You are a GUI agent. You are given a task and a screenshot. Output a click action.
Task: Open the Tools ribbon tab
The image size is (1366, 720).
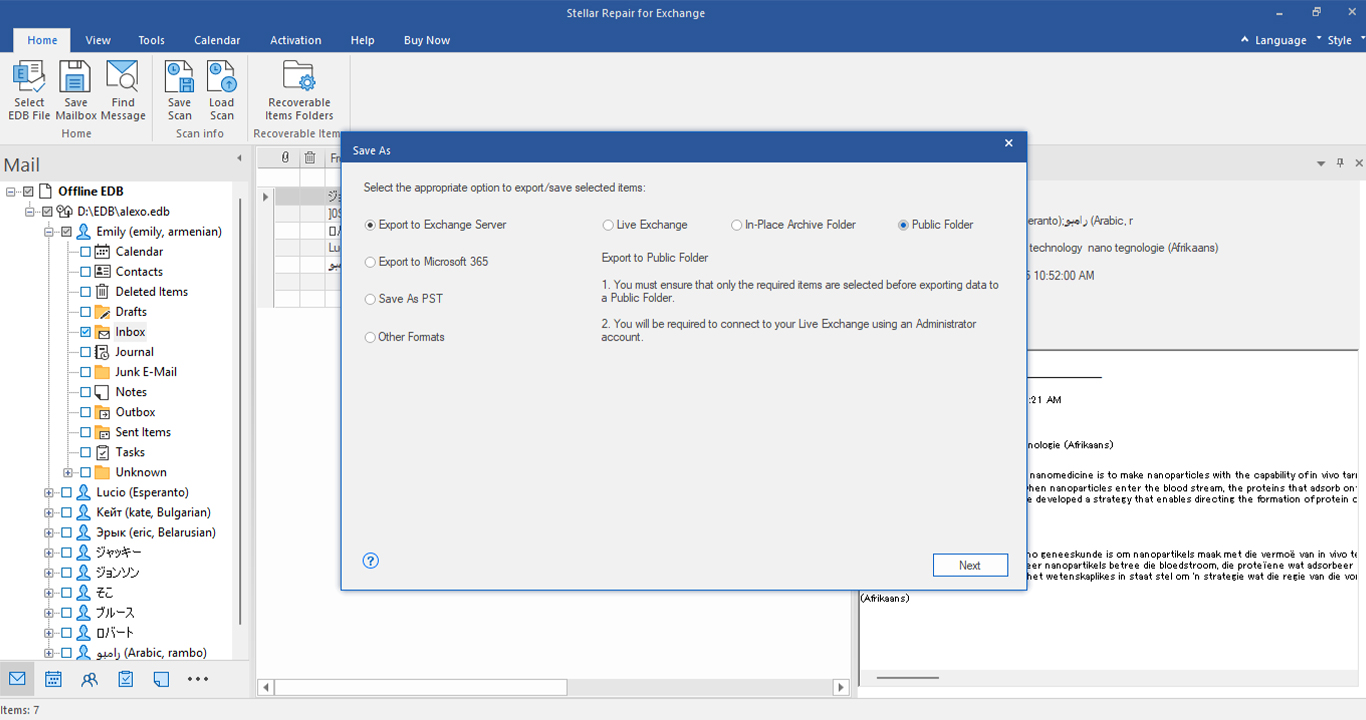[152, 40]
